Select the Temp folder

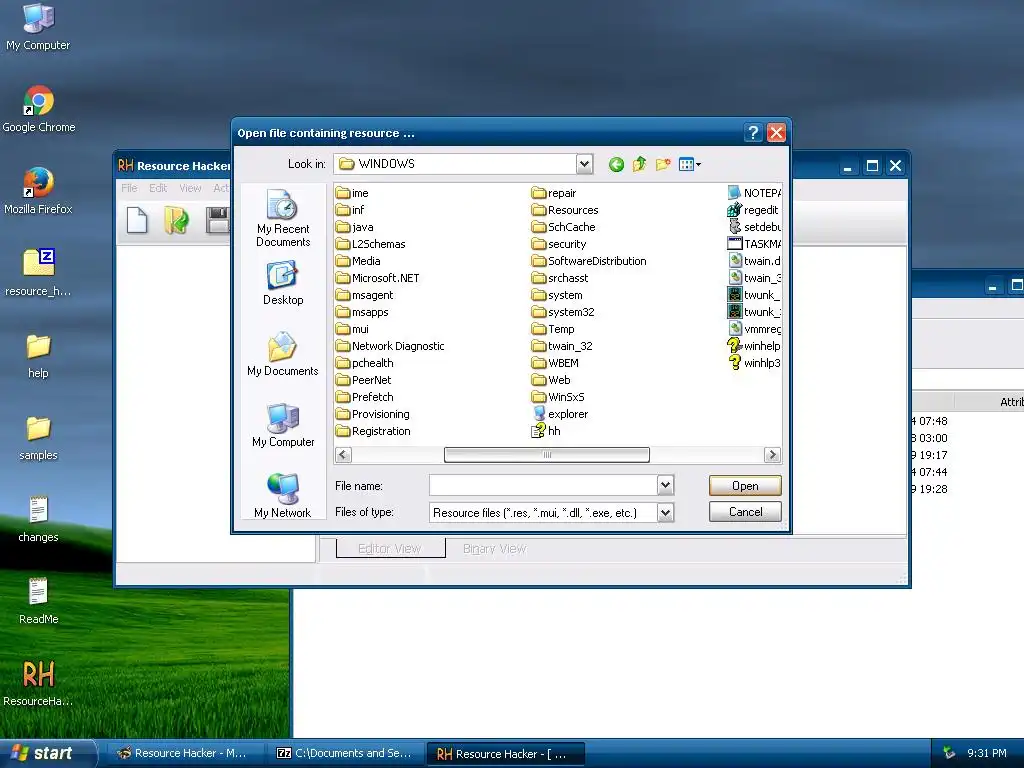click(x=553, y=329)
